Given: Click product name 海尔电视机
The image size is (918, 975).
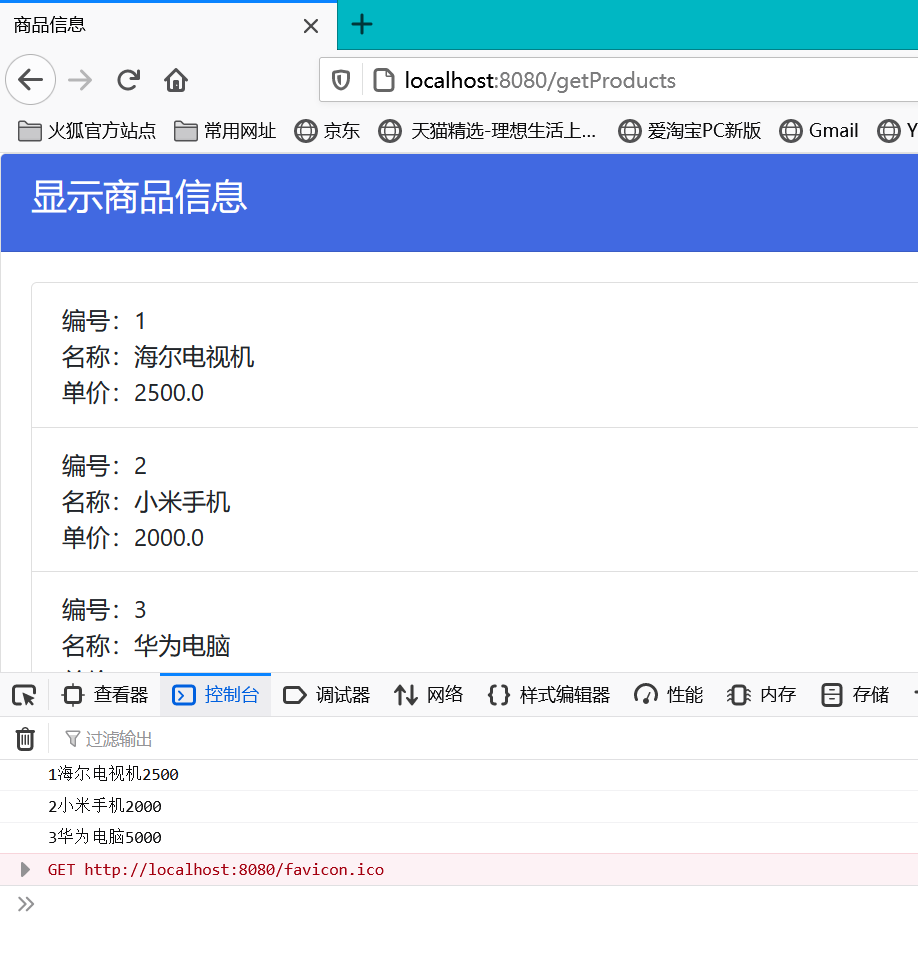Looking at the screenshot, I should (194, 357).
